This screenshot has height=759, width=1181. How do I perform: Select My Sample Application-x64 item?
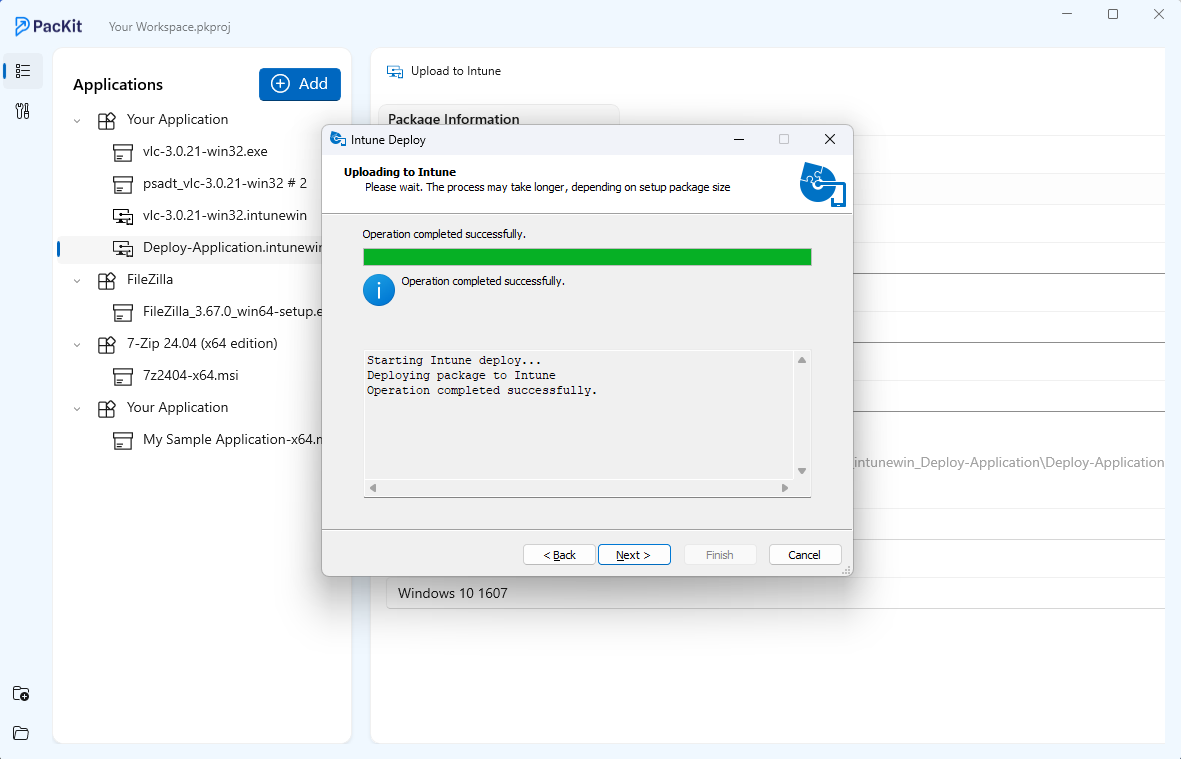pos(233,439)
